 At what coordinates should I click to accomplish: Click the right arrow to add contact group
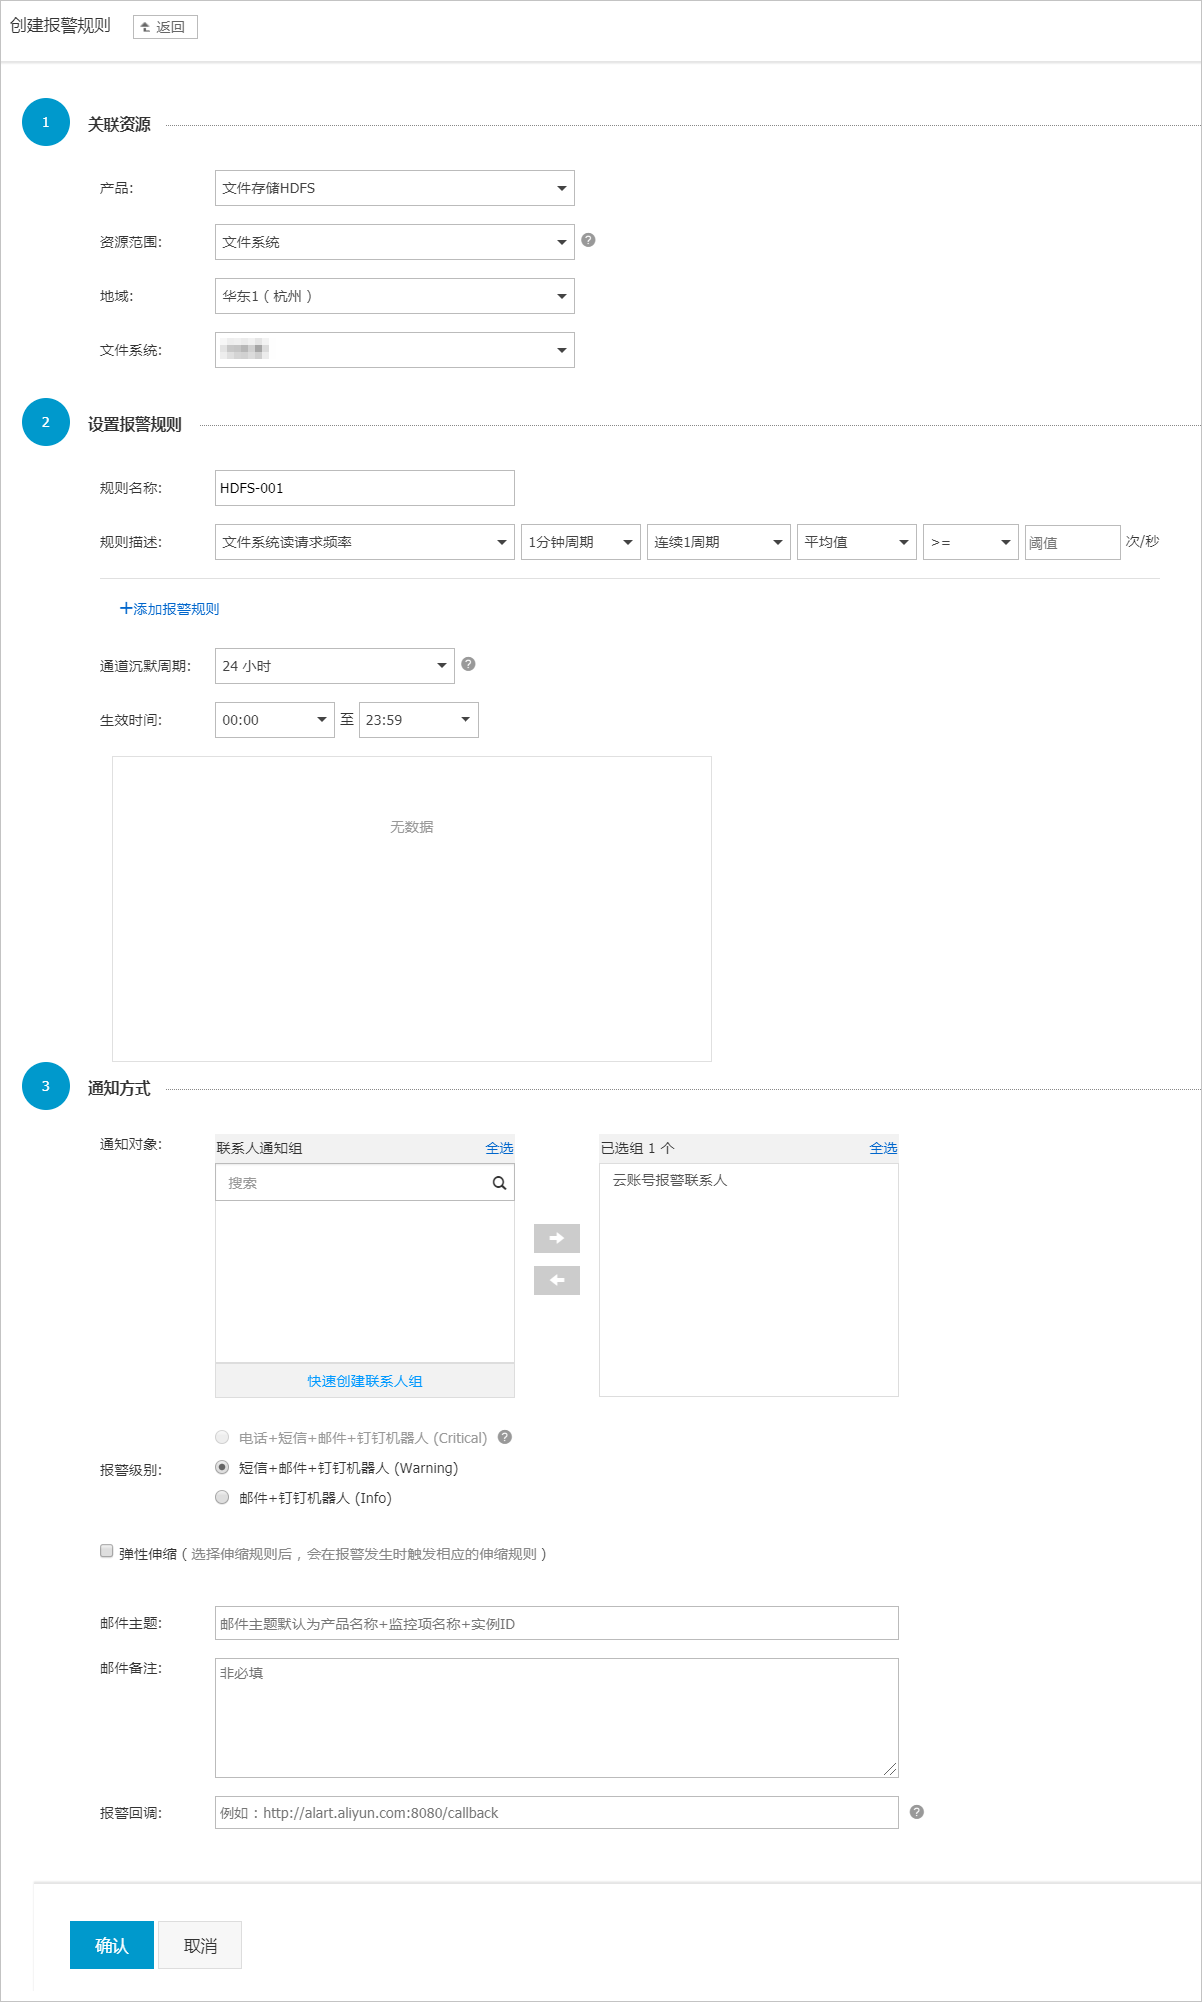(557, 1238)
